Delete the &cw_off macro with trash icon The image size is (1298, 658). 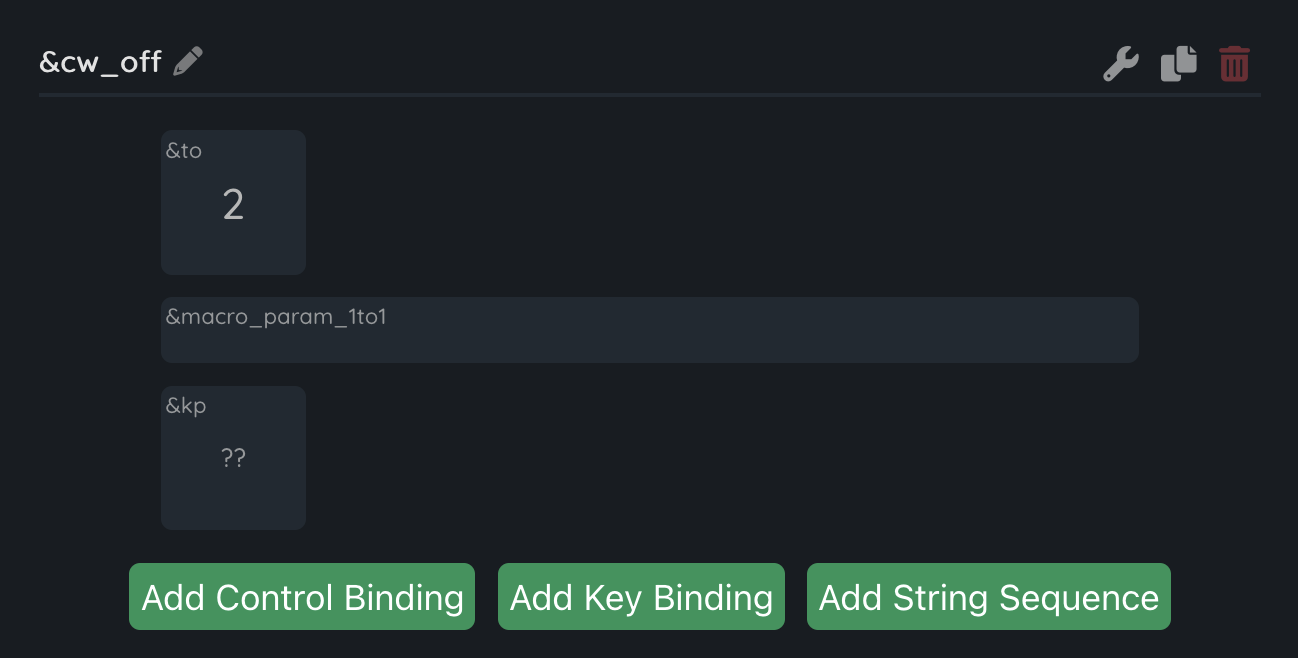pos(1234,64)
